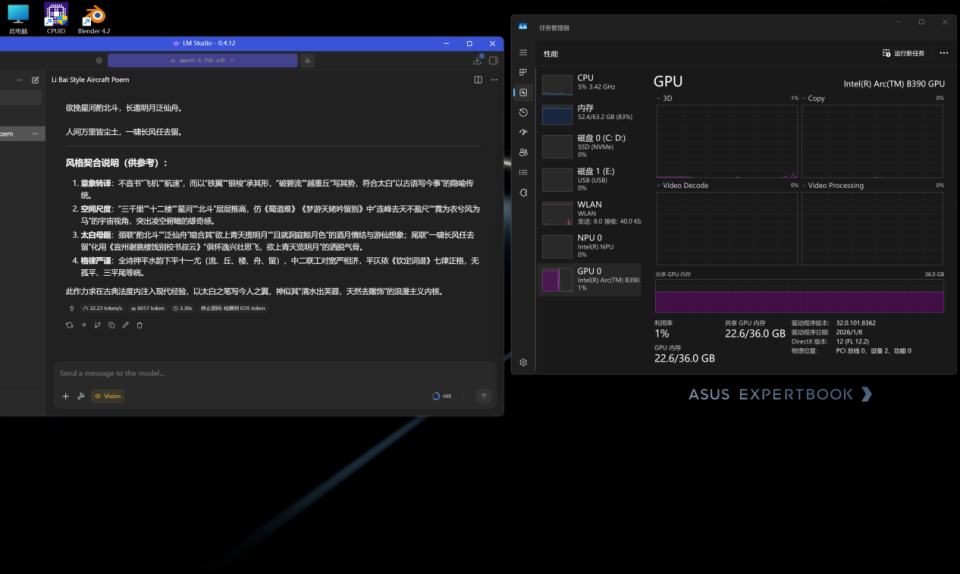The image size is (960, 574).
Task: Open App history page in Task Manager
Action: [x=523, y=113]
